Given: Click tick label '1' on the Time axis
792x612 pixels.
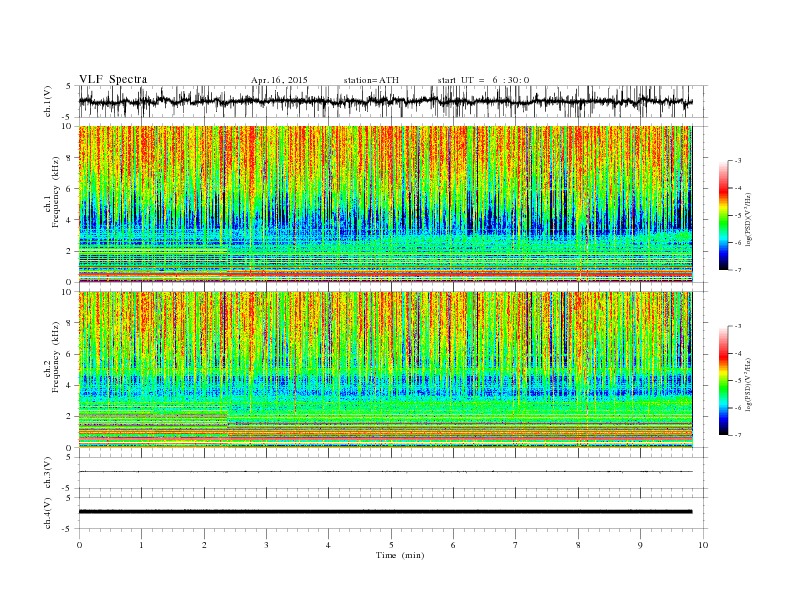Looking at the screenshot, I should tap(141, 545).
